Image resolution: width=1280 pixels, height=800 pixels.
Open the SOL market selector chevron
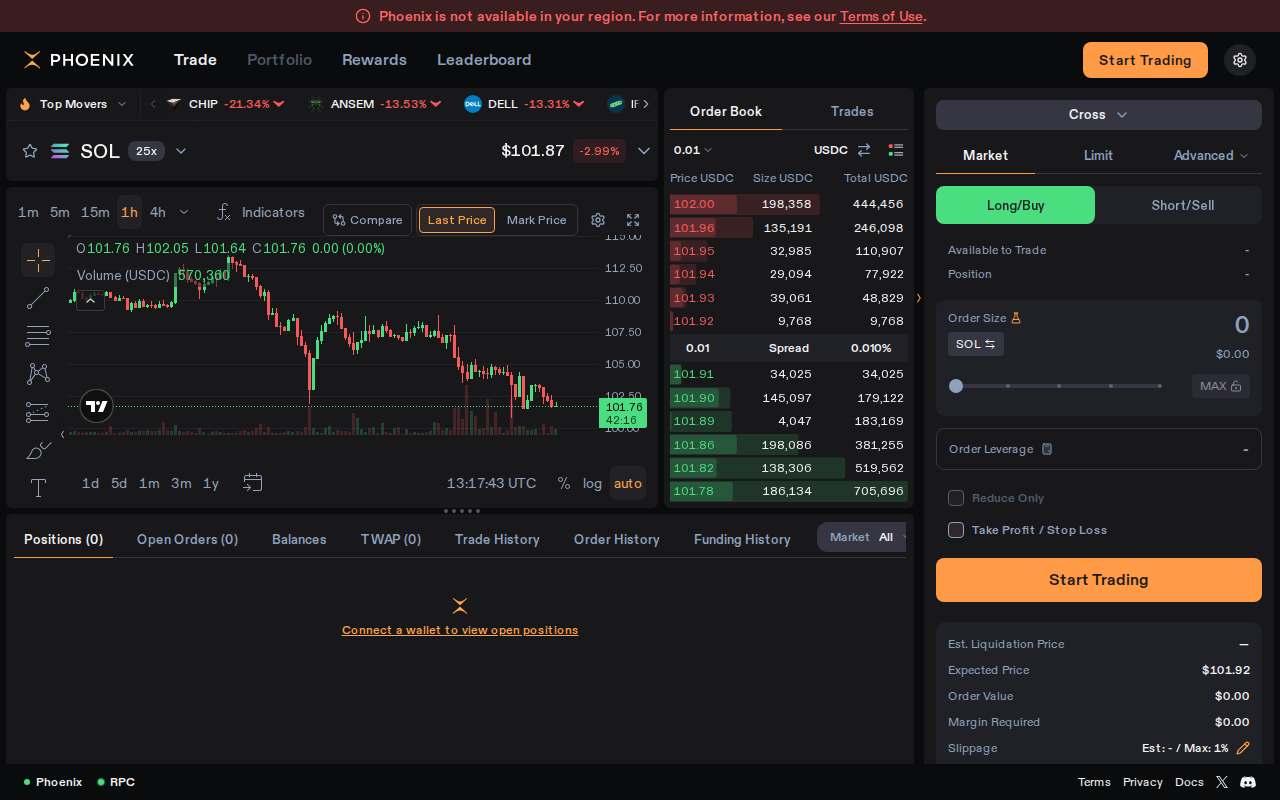coord(181,151)
